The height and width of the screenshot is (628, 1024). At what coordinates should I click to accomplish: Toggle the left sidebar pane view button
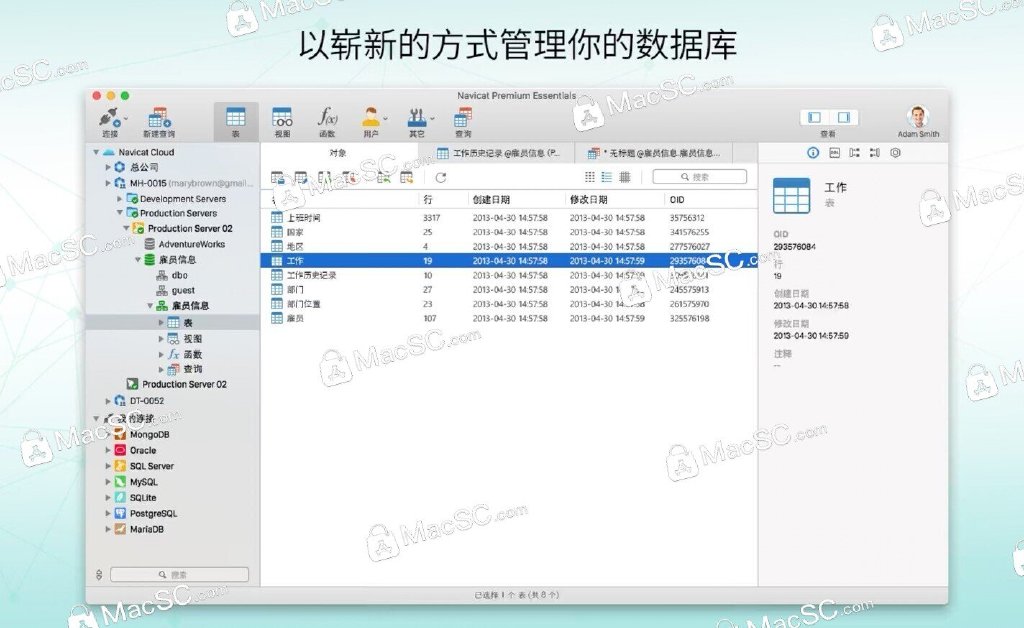(814, 118)
